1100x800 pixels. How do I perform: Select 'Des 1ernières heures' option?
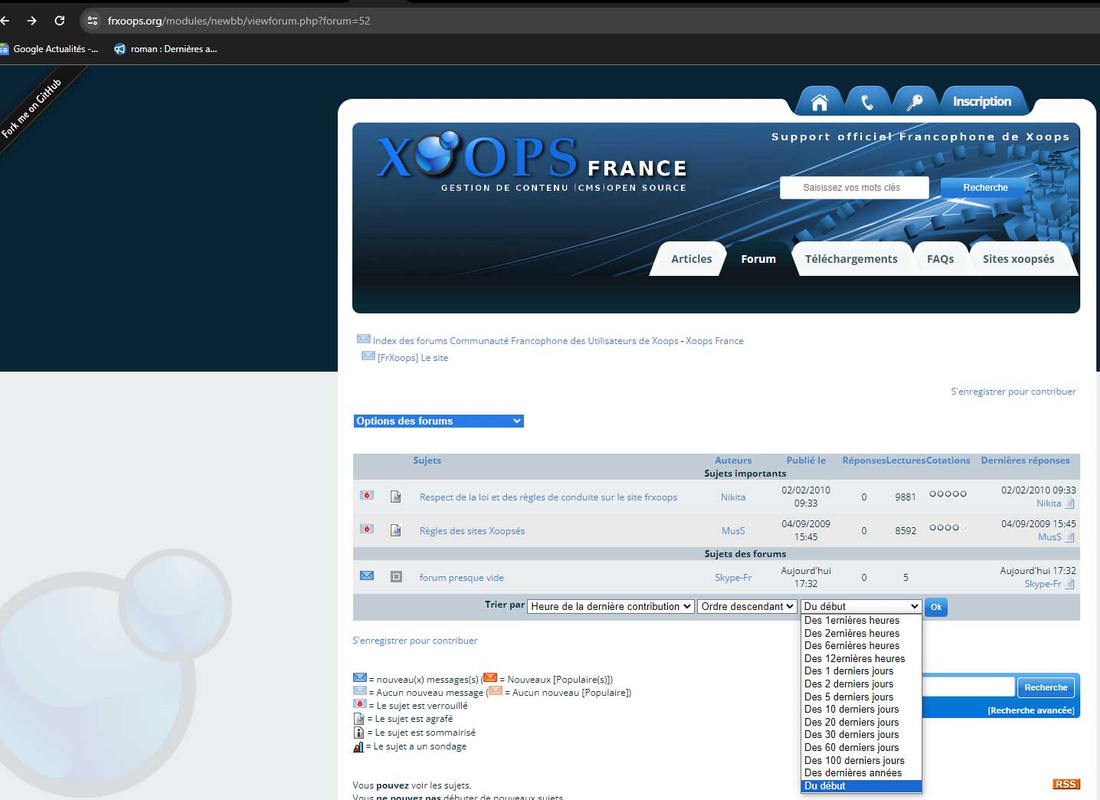pos(861,620)
